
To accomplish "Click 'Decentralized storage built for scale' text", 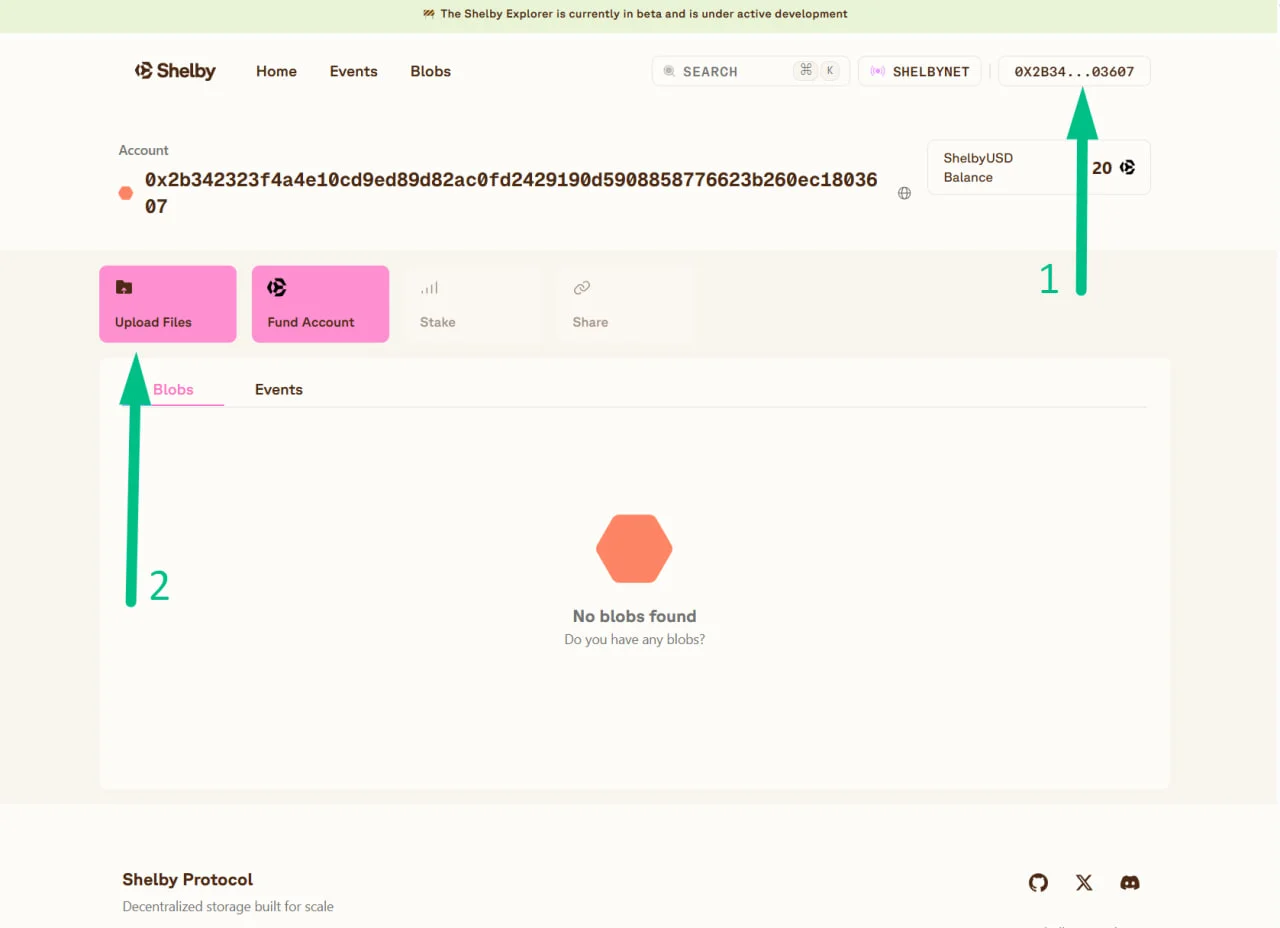I will click(228, 906).
